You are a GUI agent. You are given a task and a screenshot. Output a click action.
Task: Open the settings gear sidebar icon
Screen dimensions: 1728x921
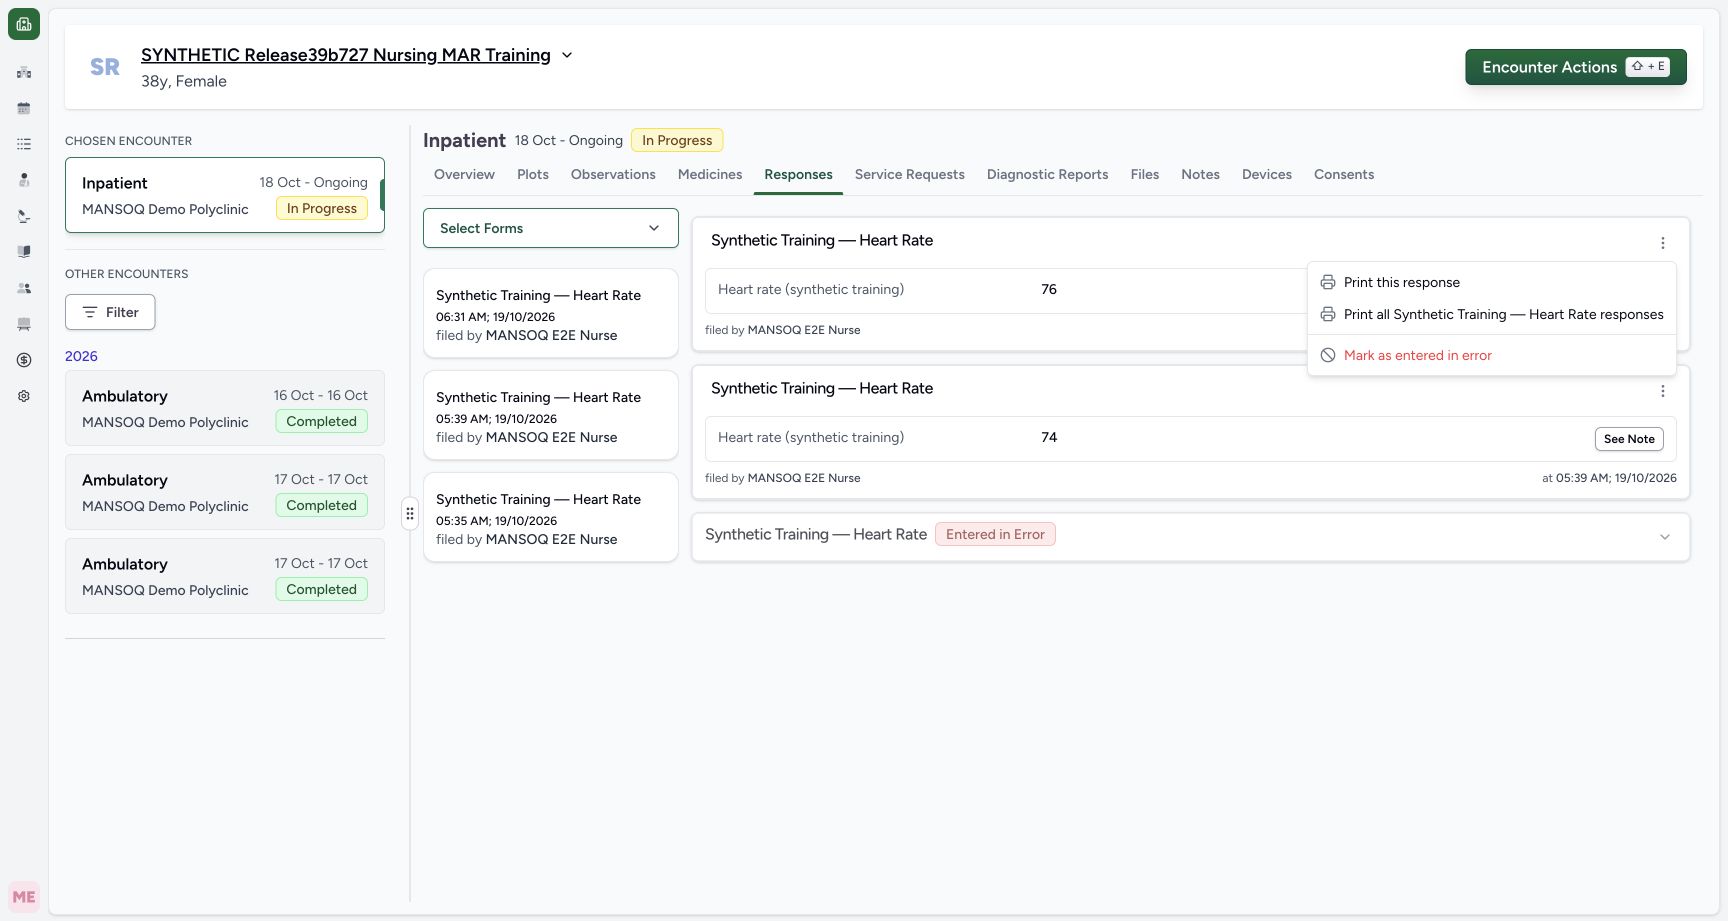pyautogui.click(x=24, y=396)
